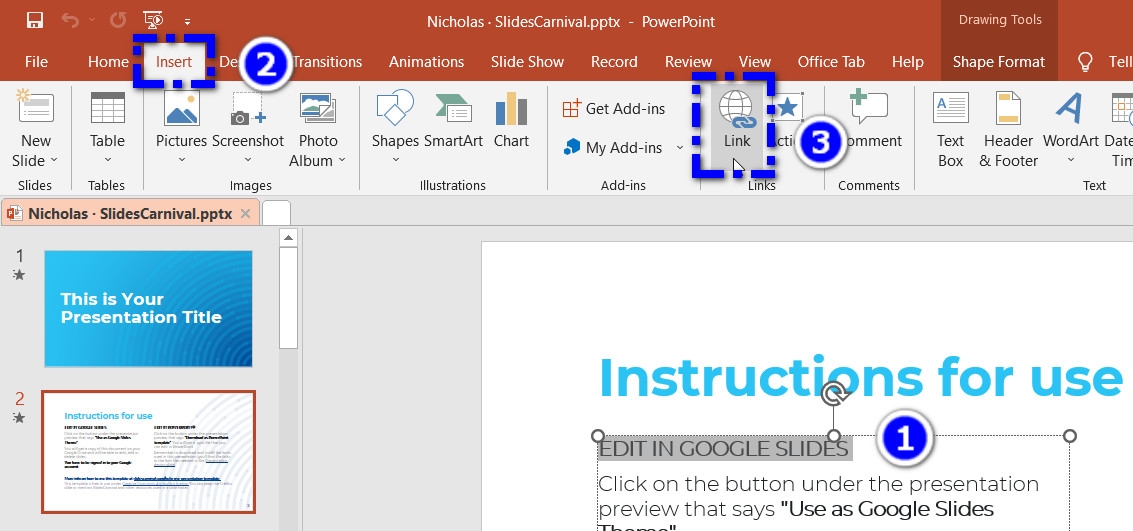
Task: Click the animation star under slide 2
Action: coord(20,418)
